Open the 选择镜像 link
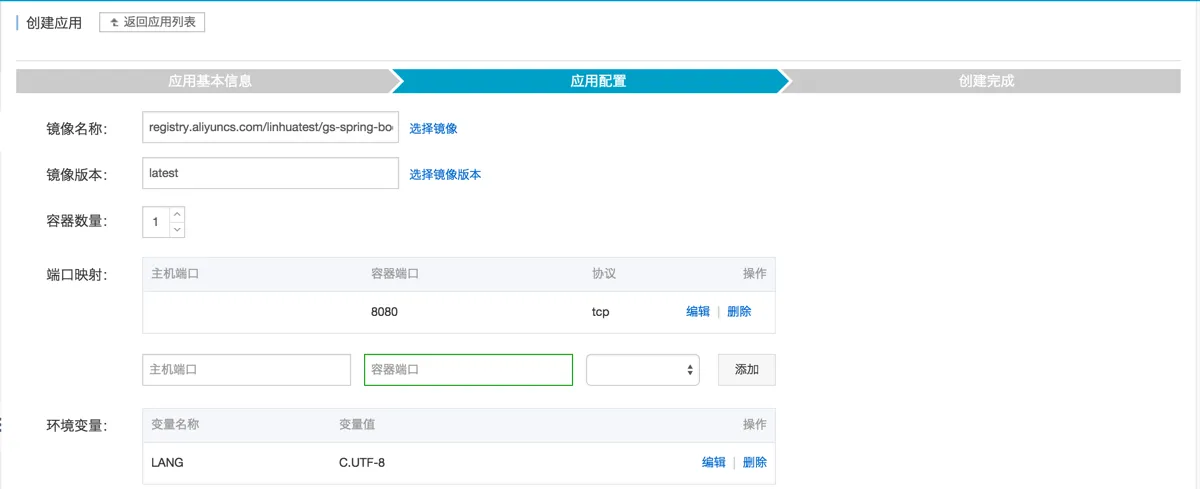Image resolution: width=1200 pixels, height=489 pixels. [x=433, y=129]
